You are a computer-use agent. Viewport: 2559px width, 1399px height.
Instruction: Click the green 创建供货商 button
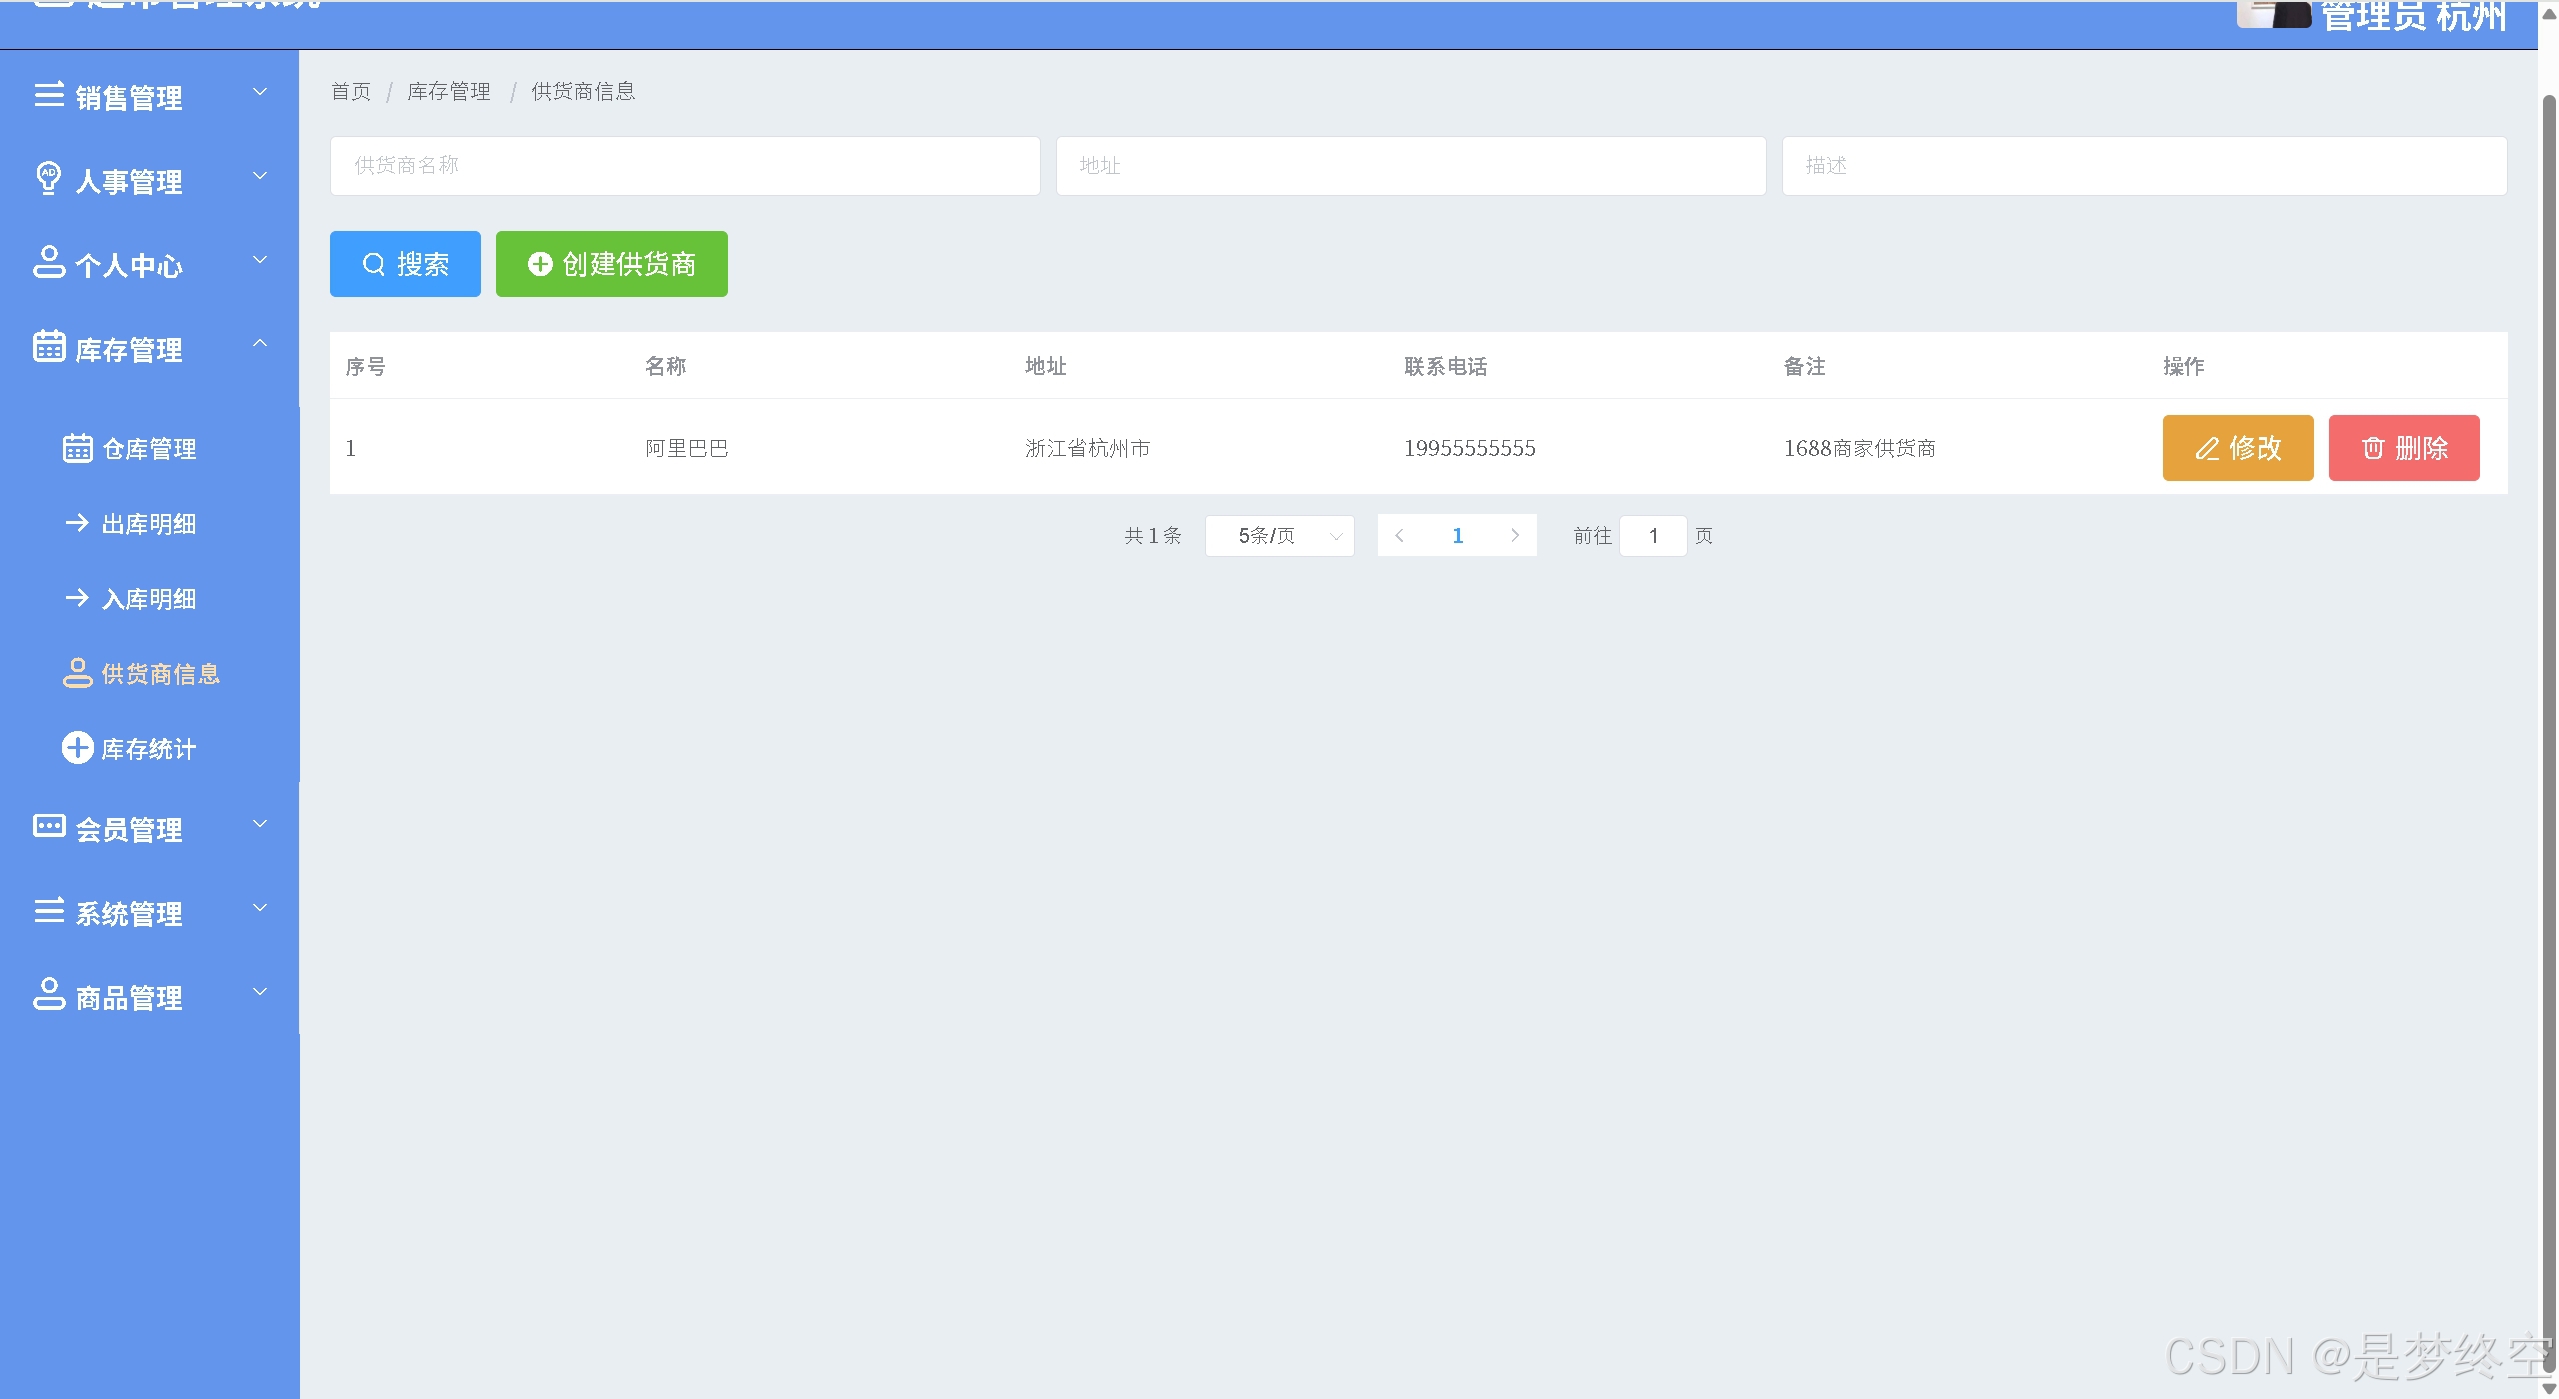(611, 264)
